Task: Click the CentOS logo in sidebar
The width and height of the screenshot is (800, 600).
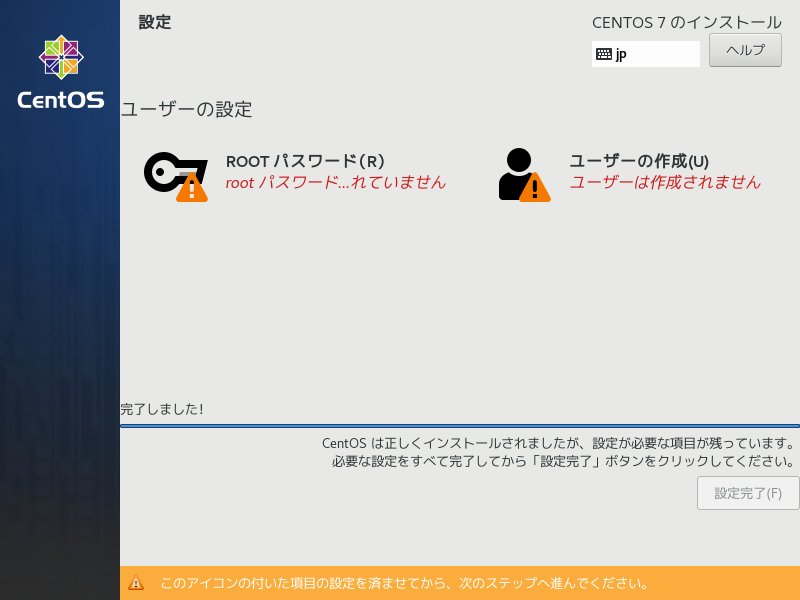Action: tap(61, 72)
